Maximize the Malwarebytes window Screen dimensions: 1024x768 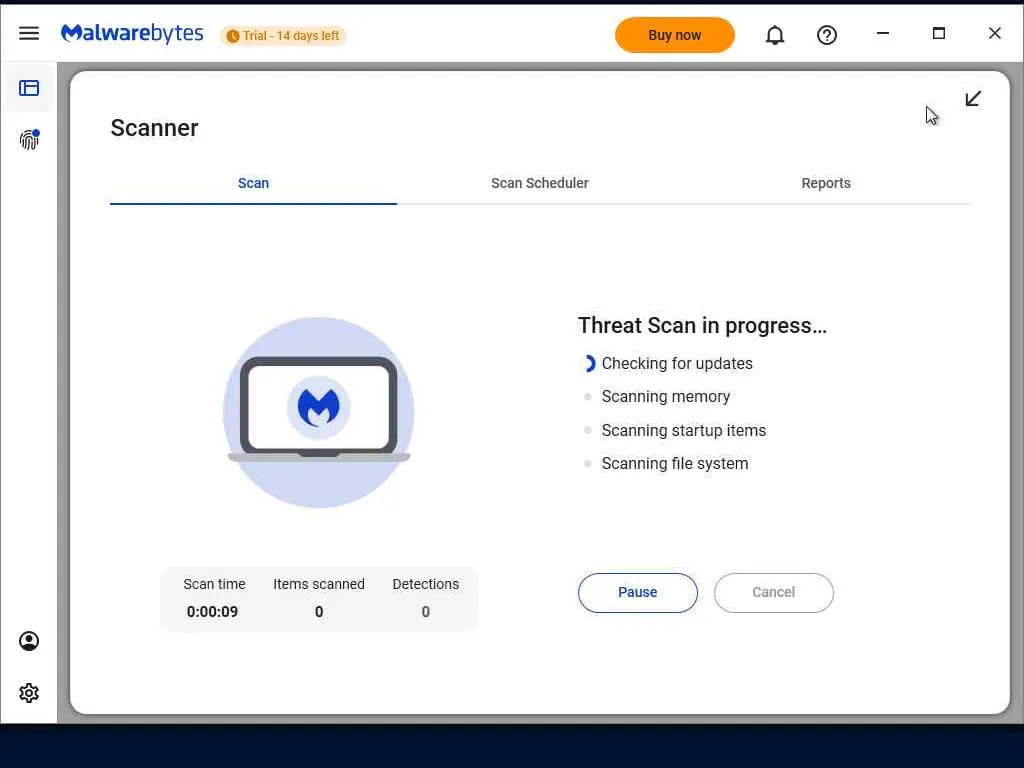click(938, 33)
